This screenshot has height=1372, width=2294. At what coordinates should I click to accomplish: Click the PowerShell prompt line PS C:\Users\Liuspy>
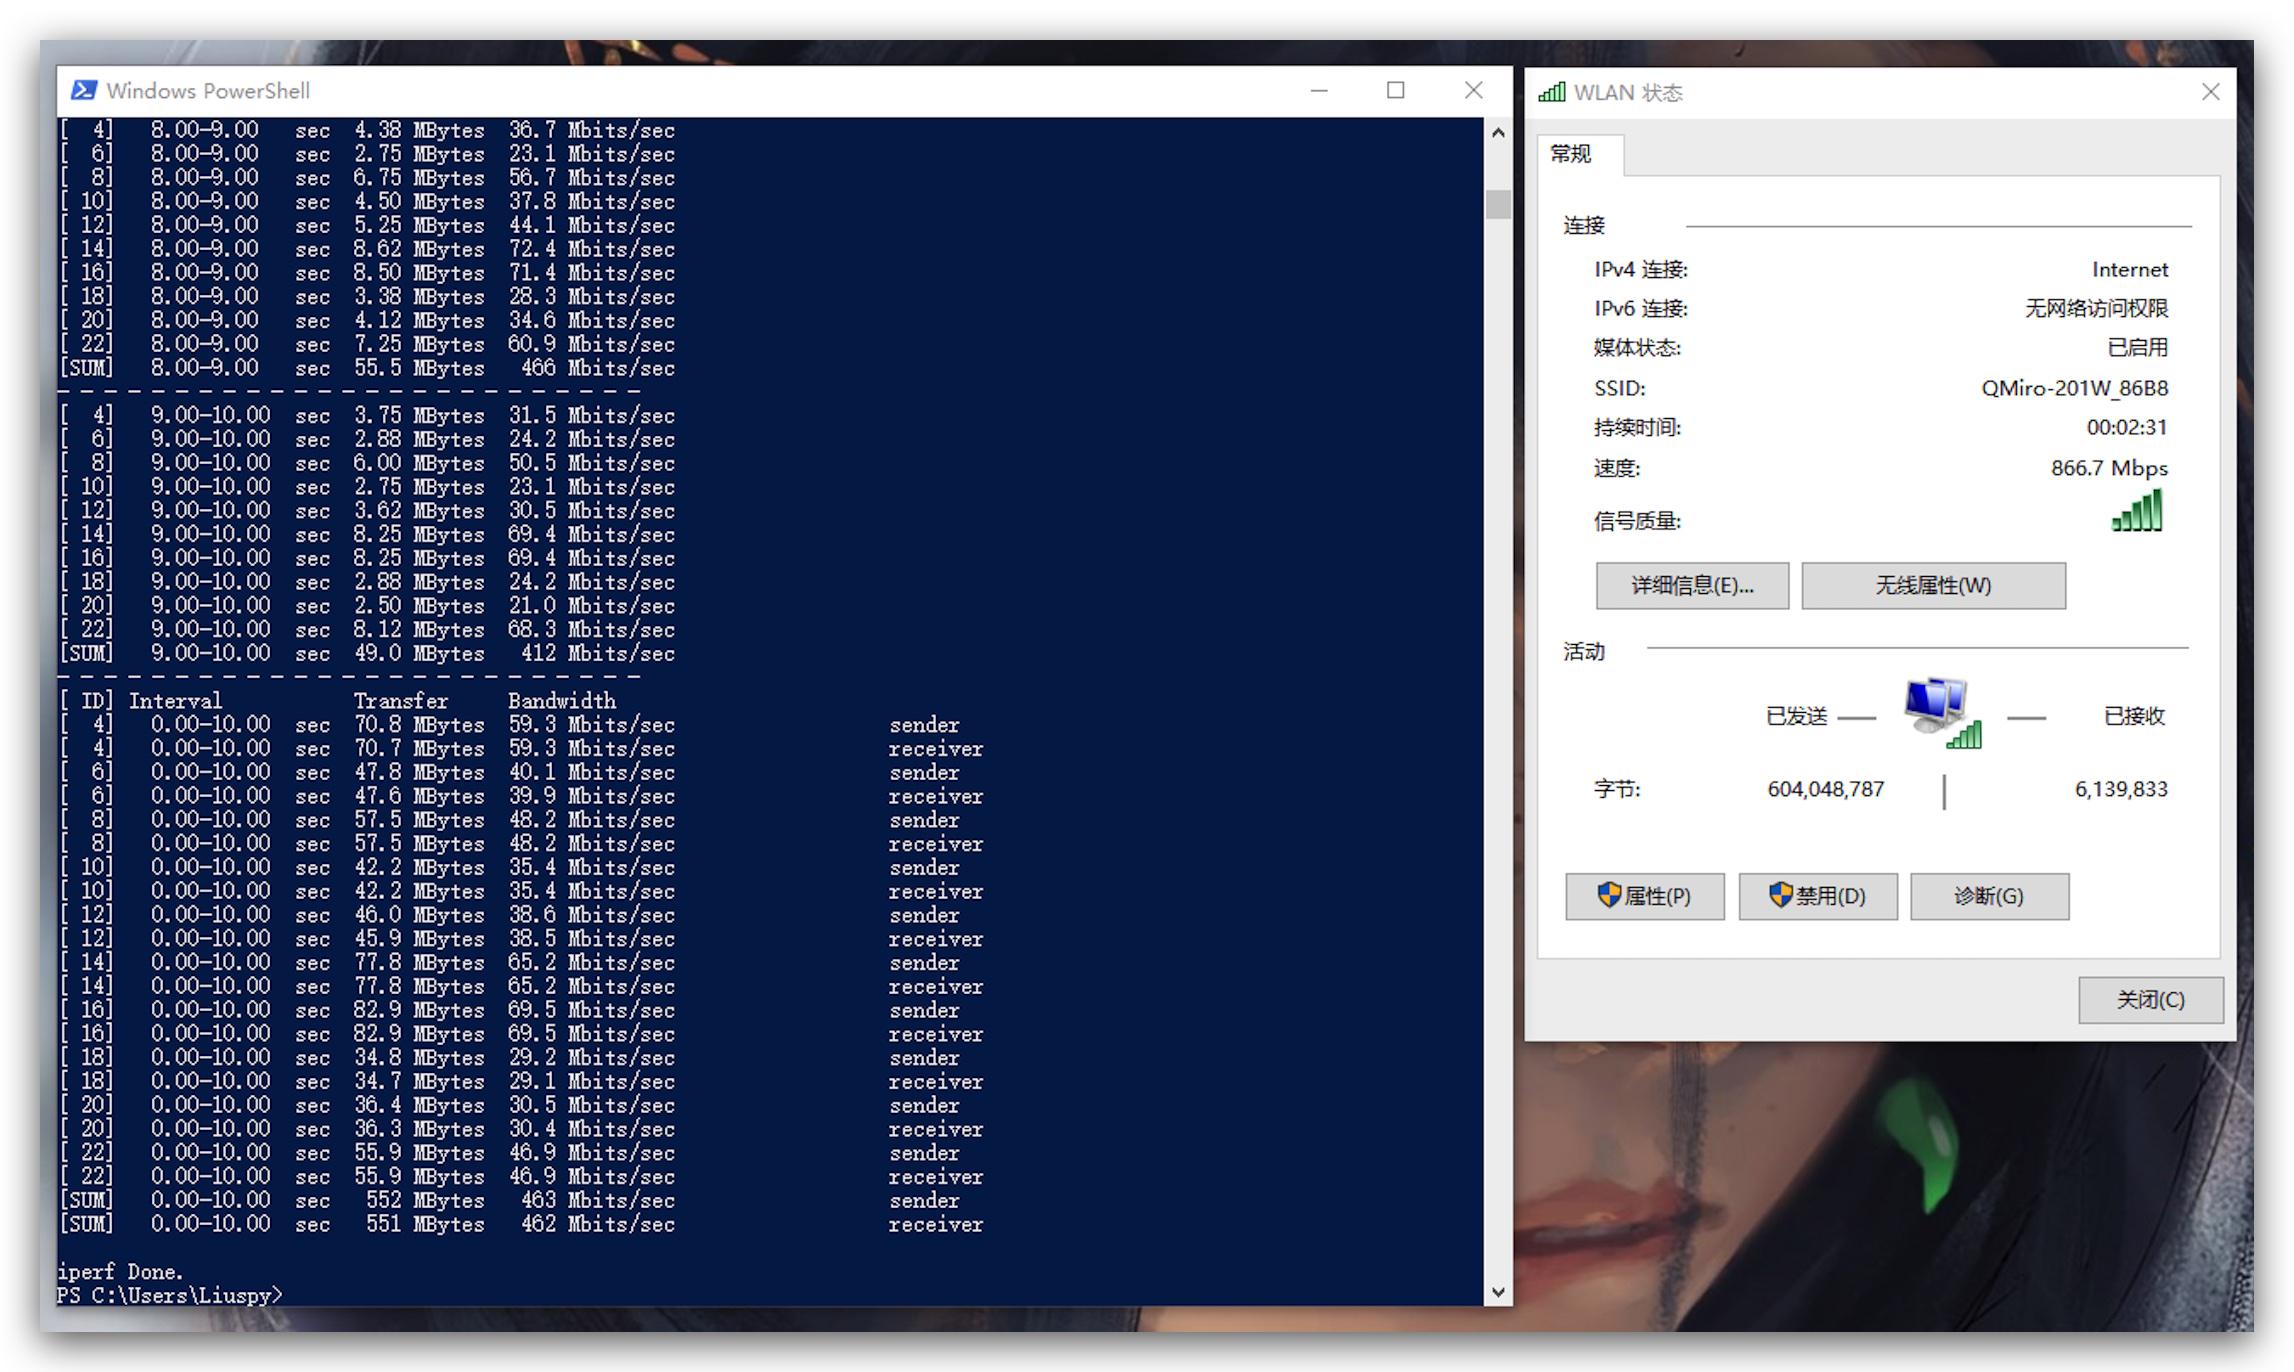coord(170,1296)
